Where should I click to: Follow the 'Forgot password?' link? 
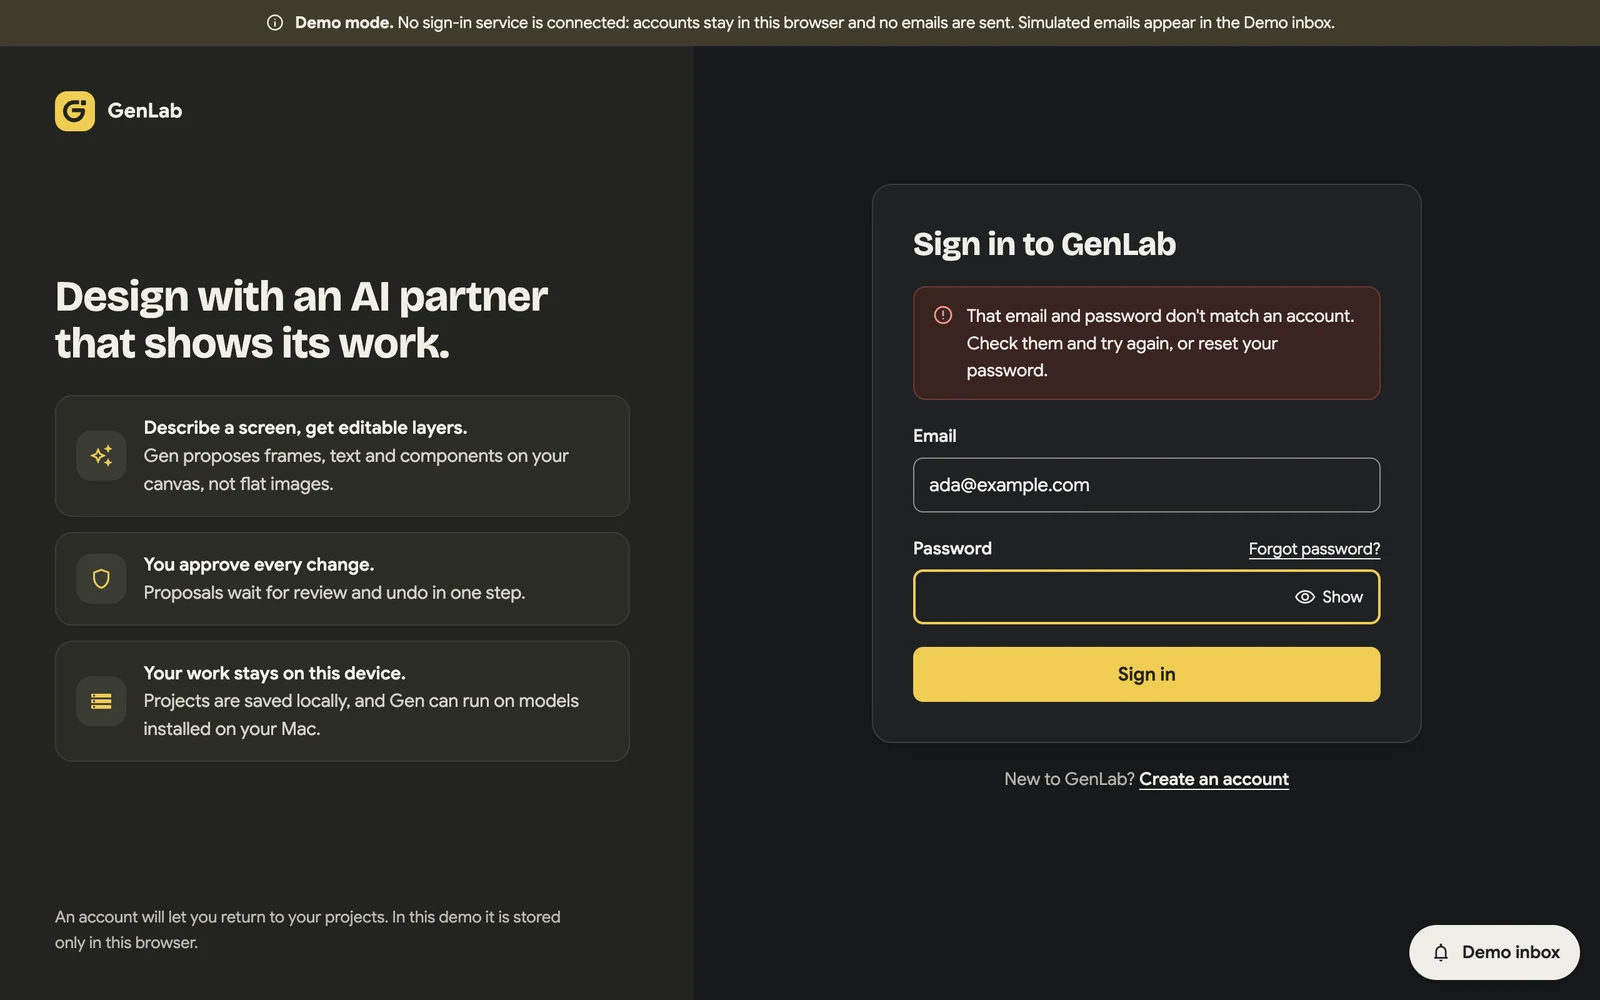pos(1314,549)
